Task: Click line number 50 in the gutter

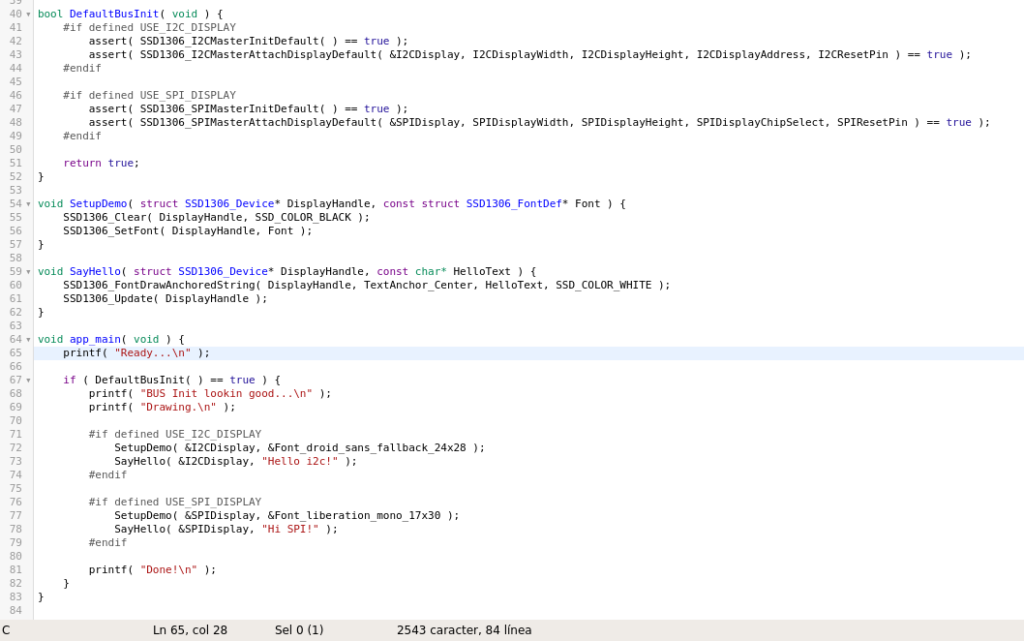Action: pyautogui.click(x=15, y=149)
